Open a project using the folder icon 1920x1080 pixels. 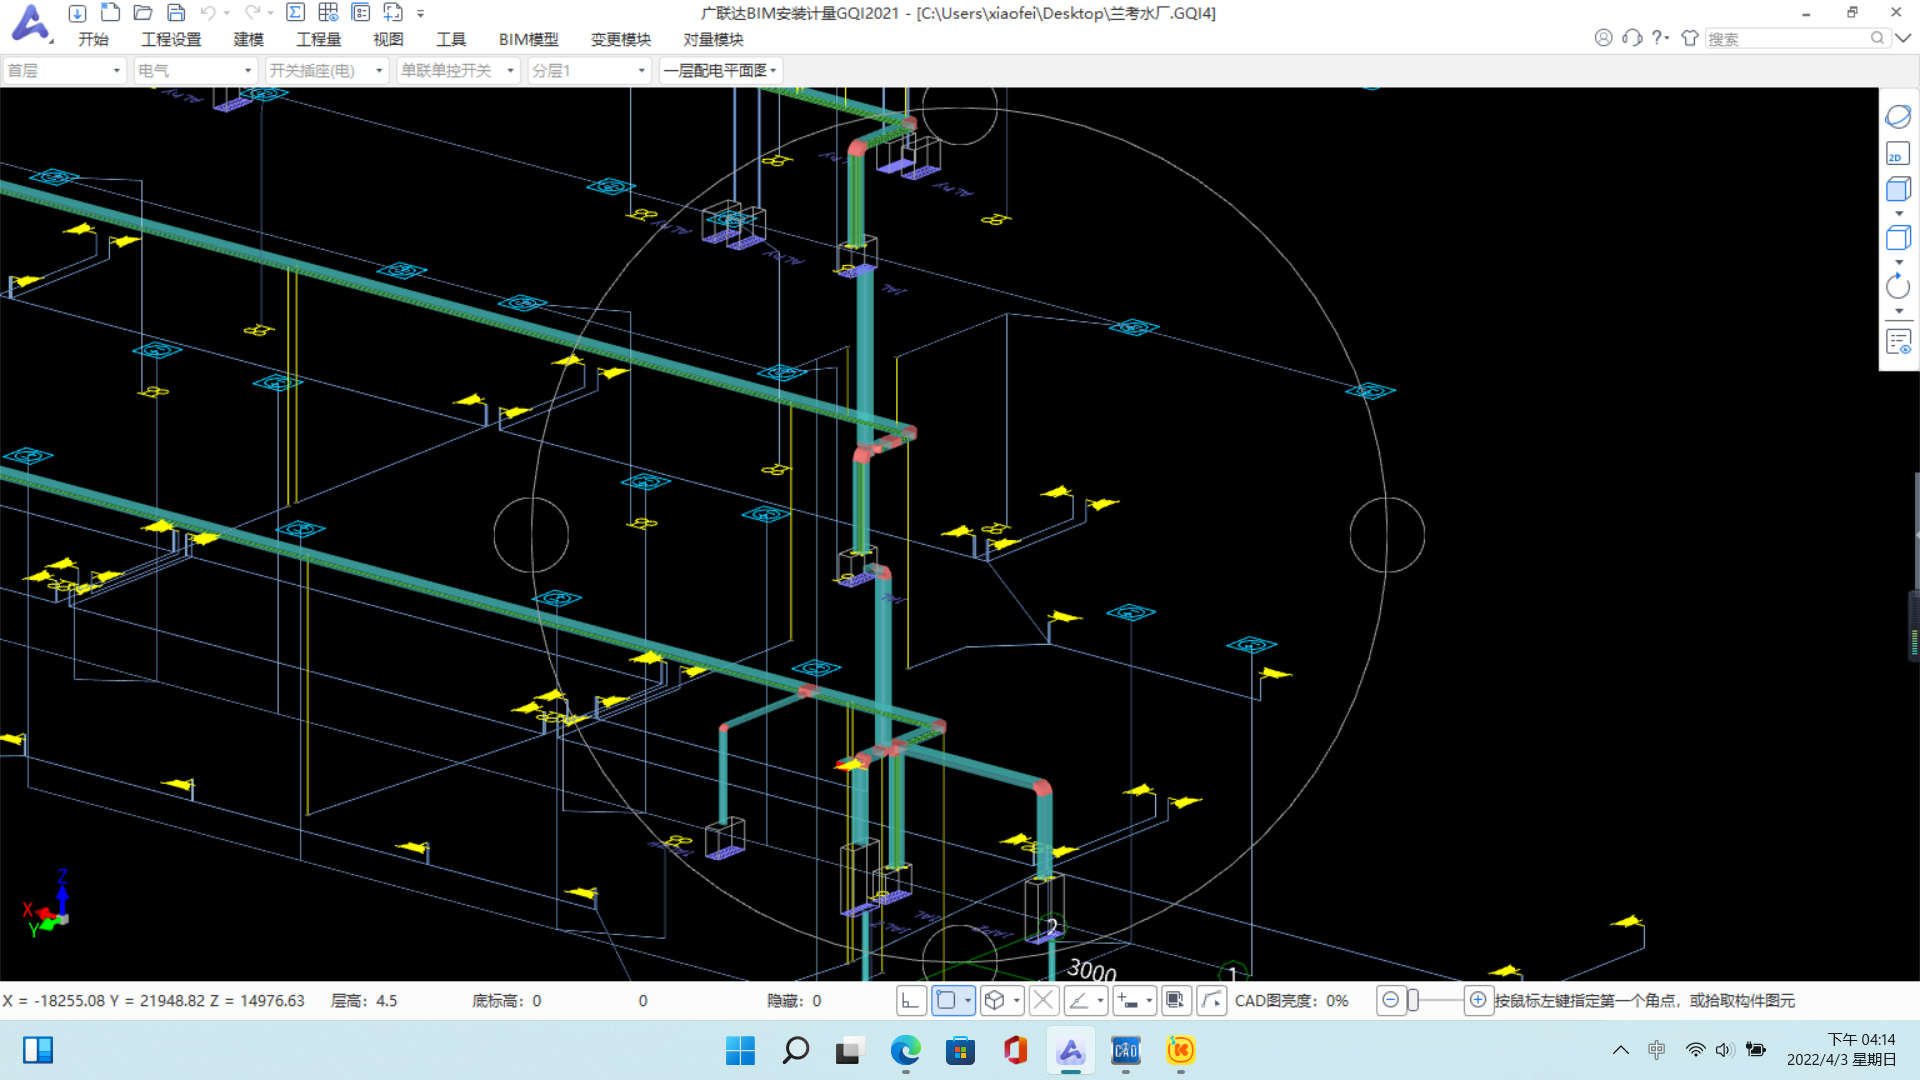(x=143, y=13)
